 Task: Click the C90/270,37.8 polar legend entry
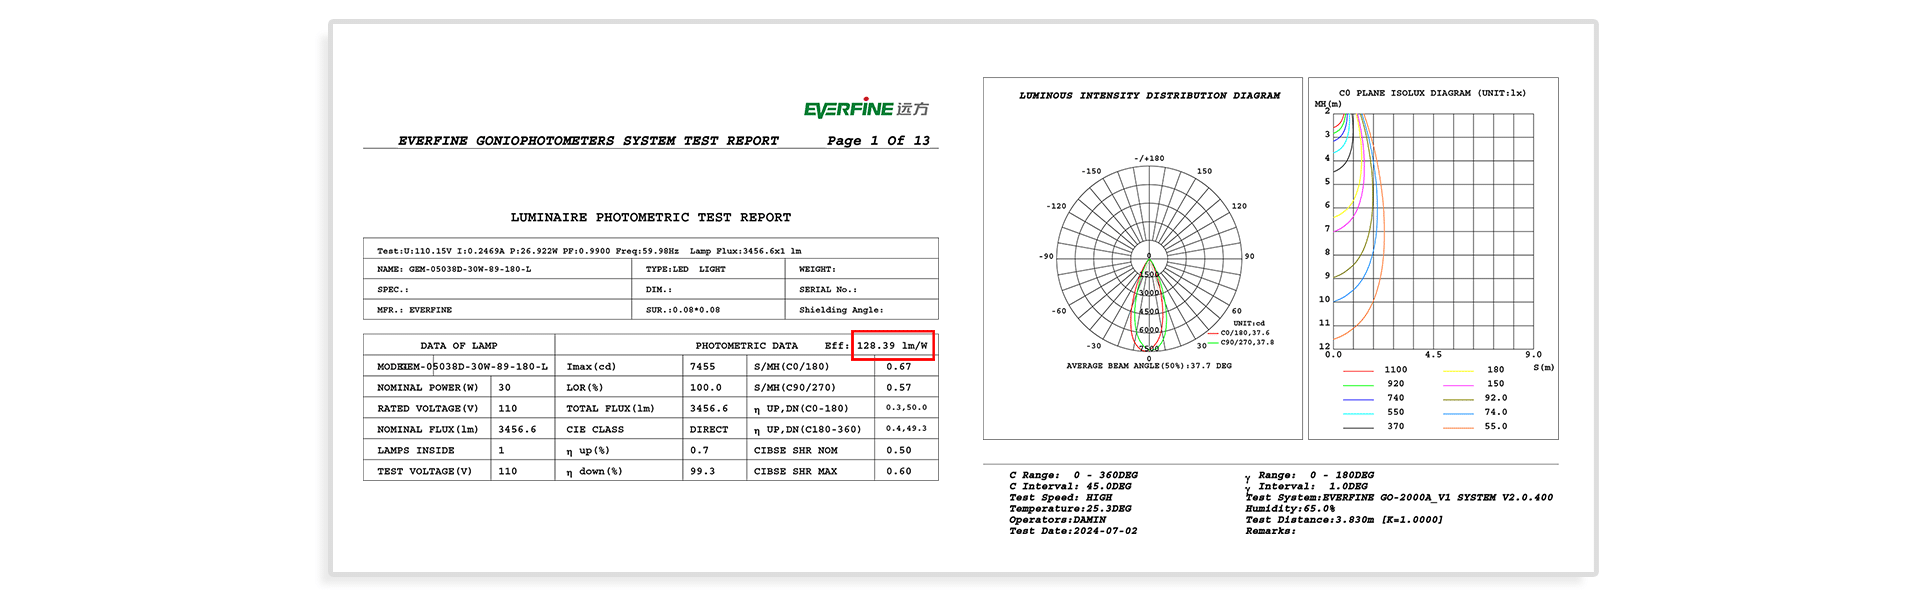tap(1246, 342)
